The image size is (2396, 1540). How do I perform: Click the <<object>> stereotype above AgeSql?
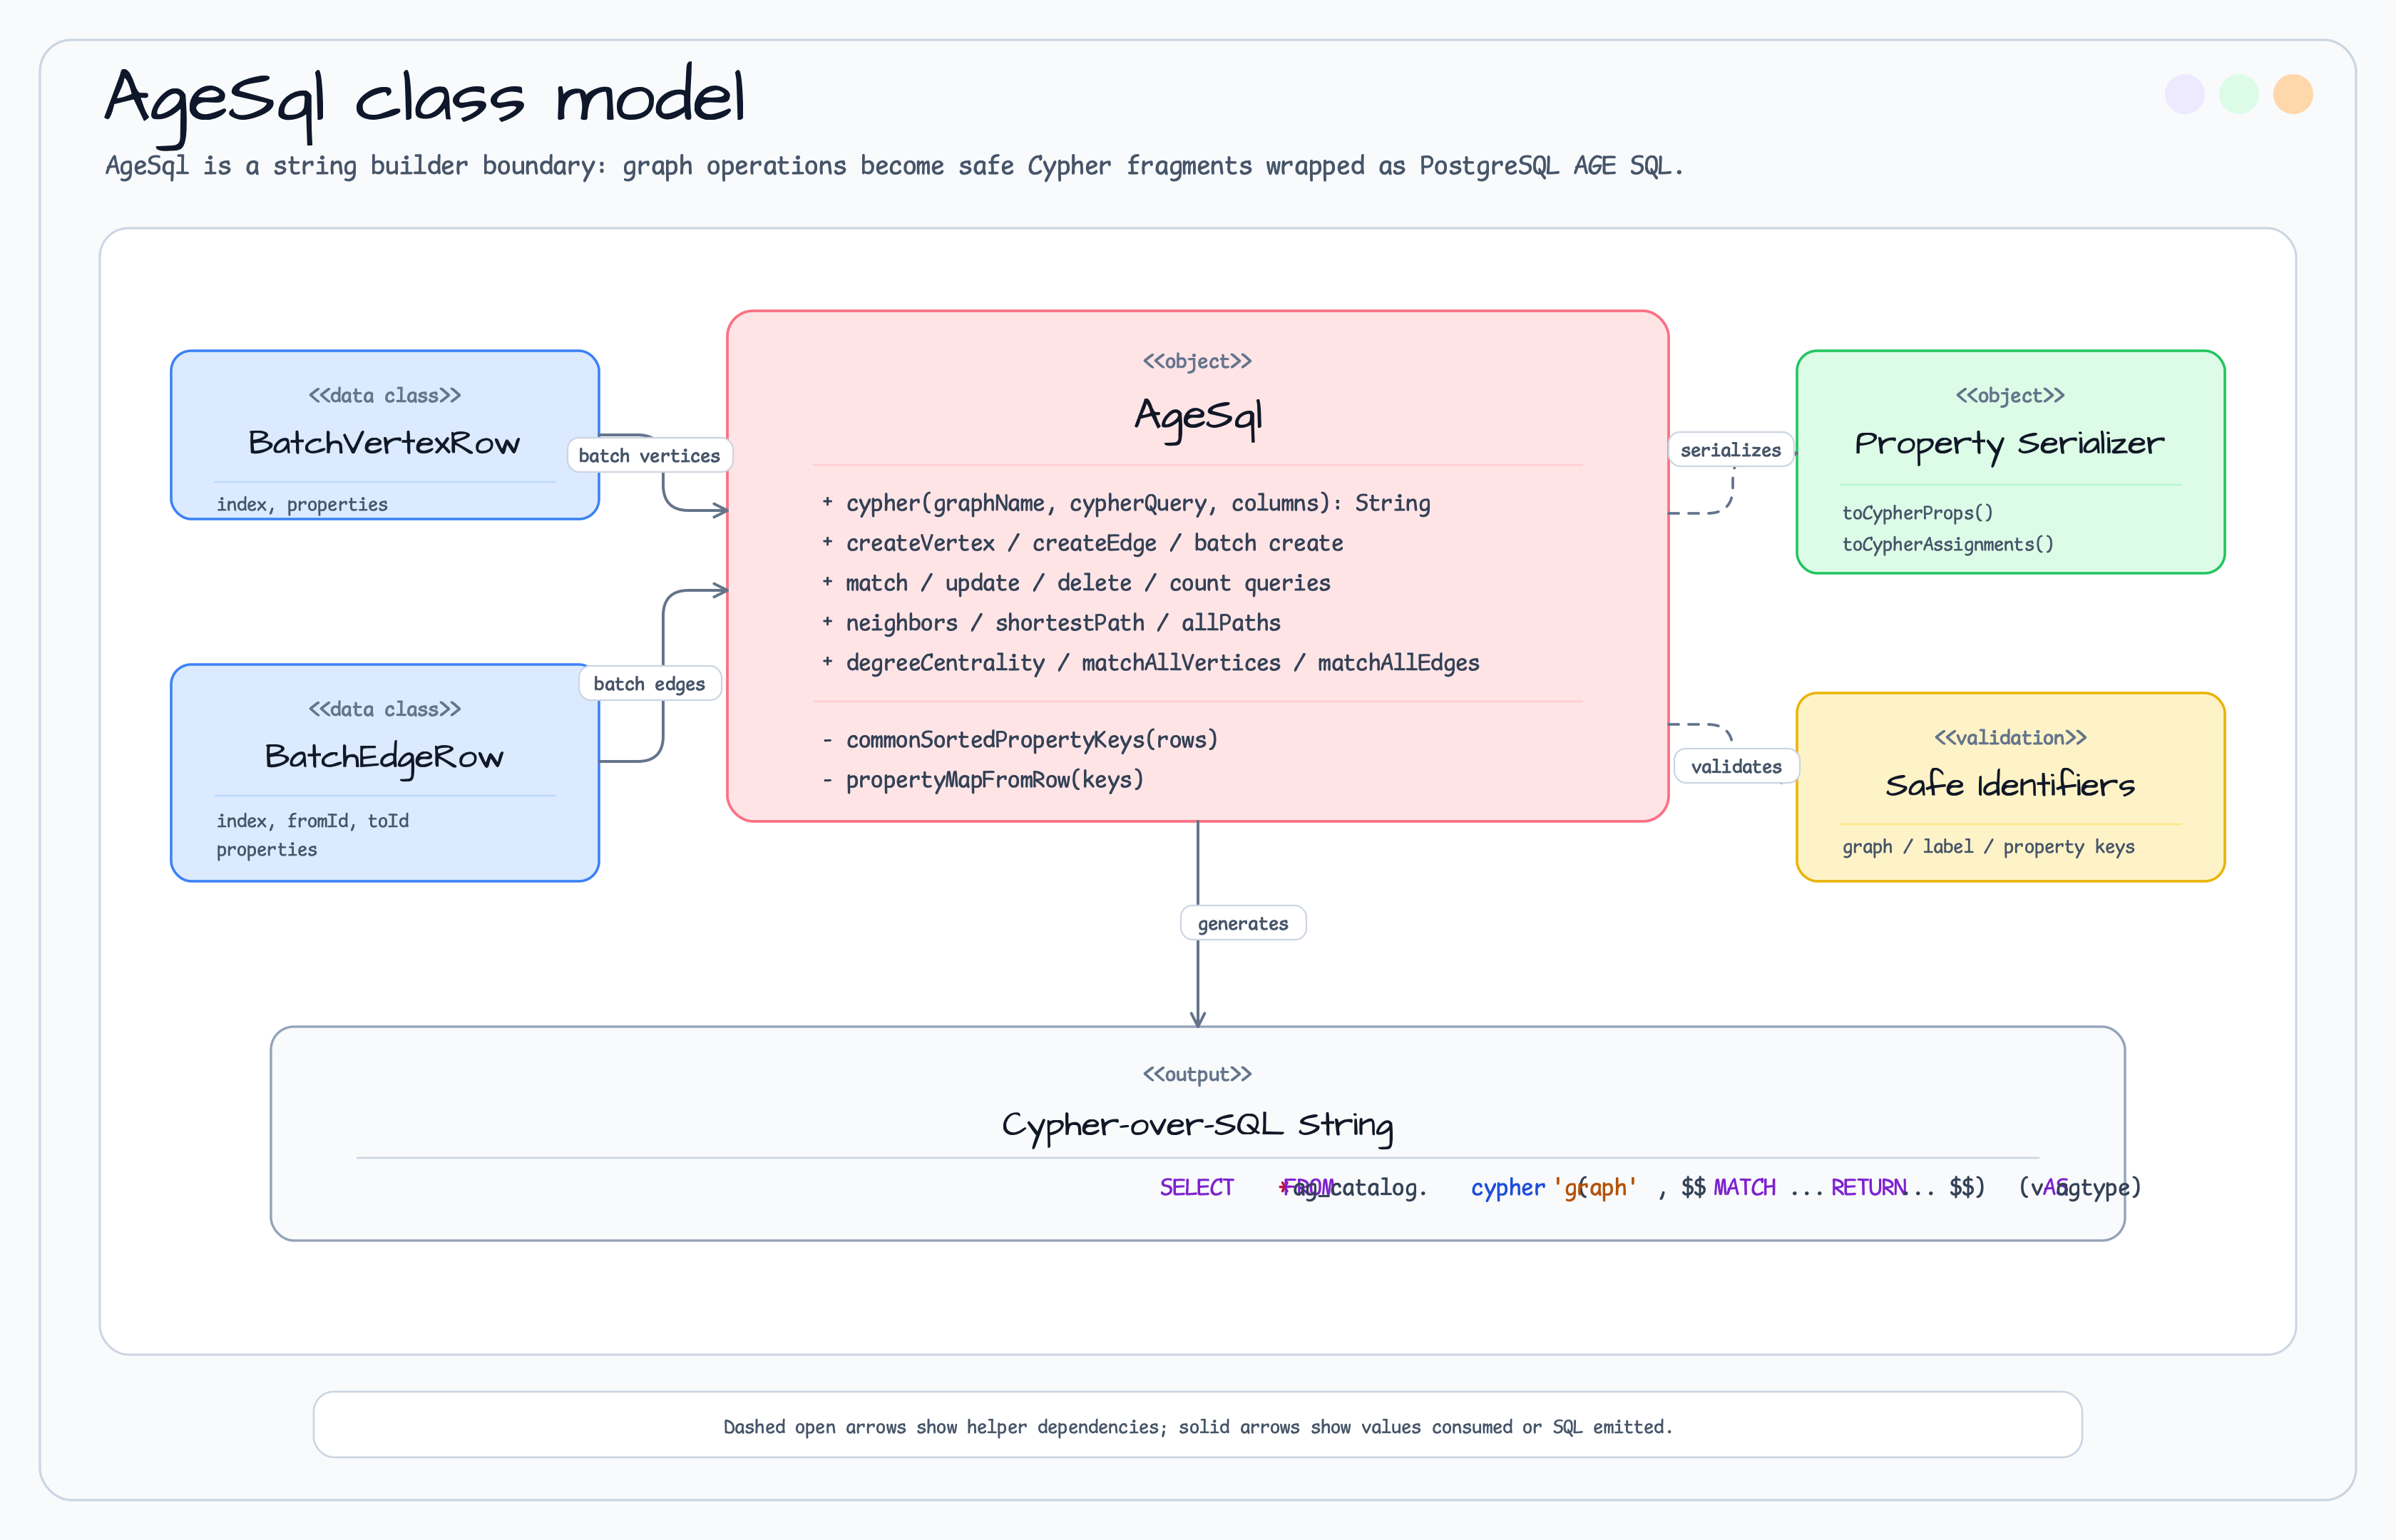(x=1197, y=361)
